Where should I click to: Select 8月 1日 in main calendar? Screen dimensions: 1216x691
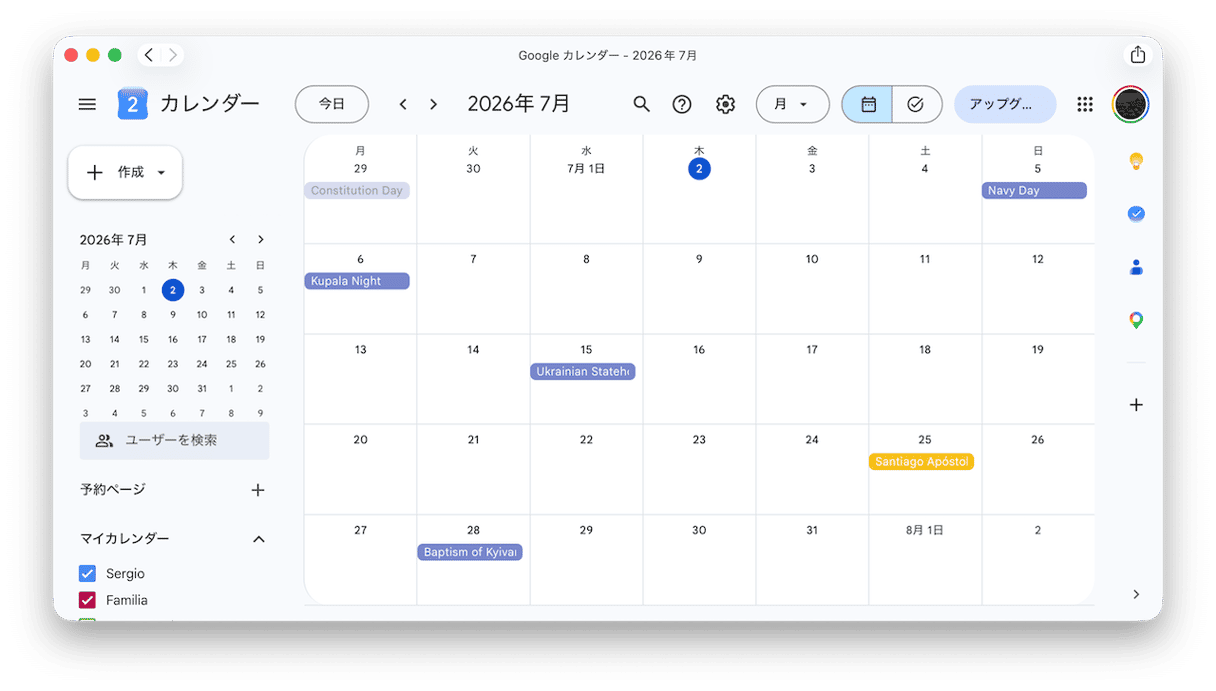point(925,530)
